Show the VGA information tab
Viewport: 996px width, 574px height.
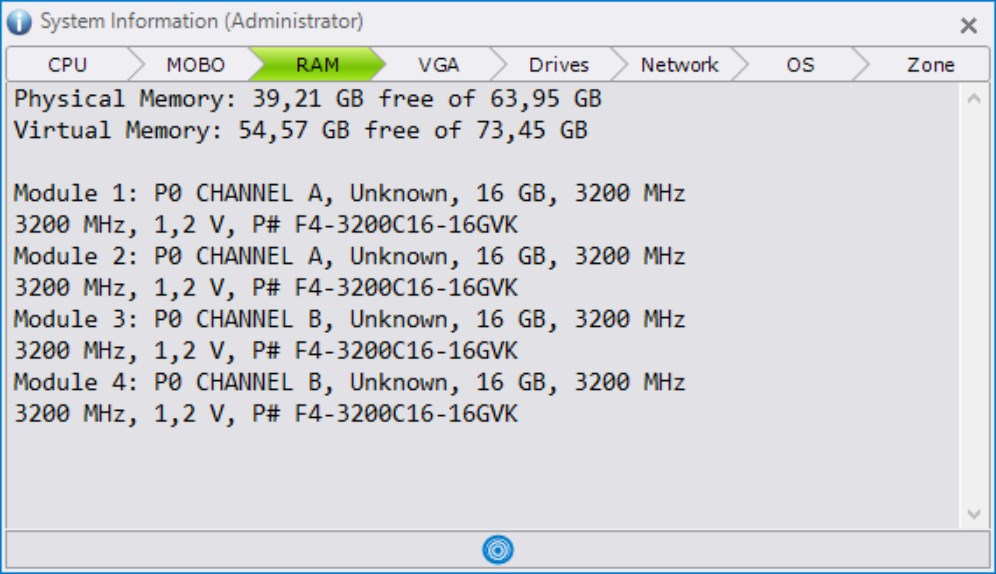point(438,65)
